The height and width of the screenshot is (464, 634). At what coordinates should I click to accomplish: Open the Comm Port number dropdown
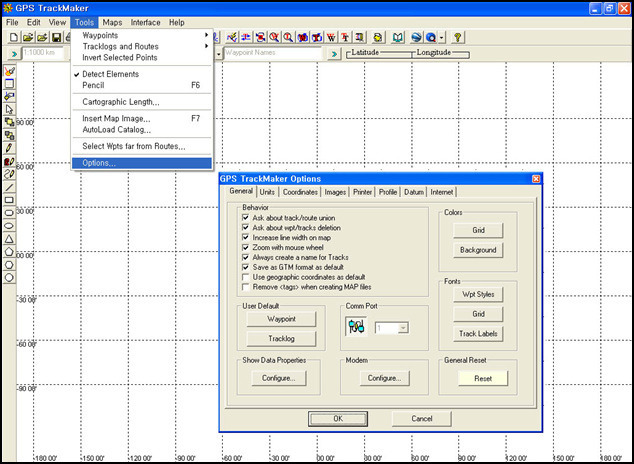coord(403,327)
